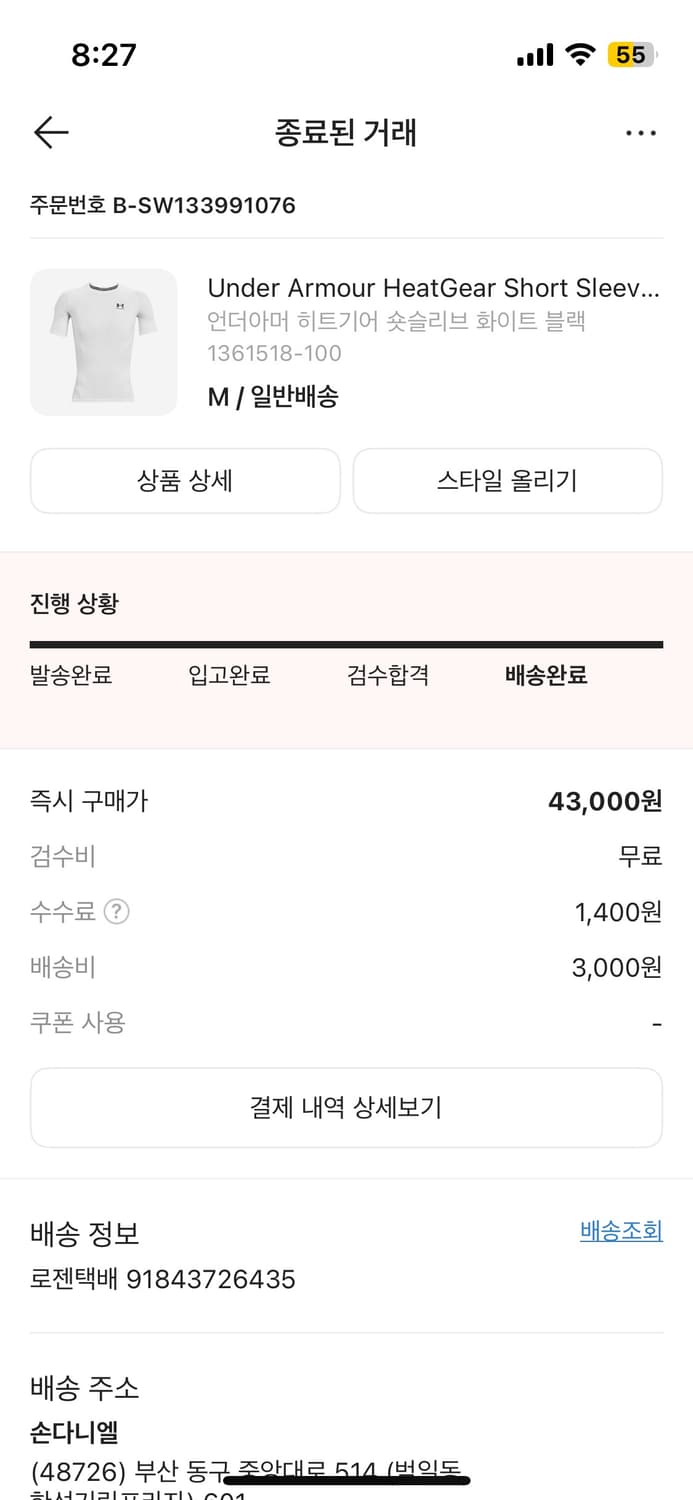Image resolution: width=693 pixels, height=1500 pixels.
Task: Select the 발송완료 progress stage
Action: tap(70, 675)
